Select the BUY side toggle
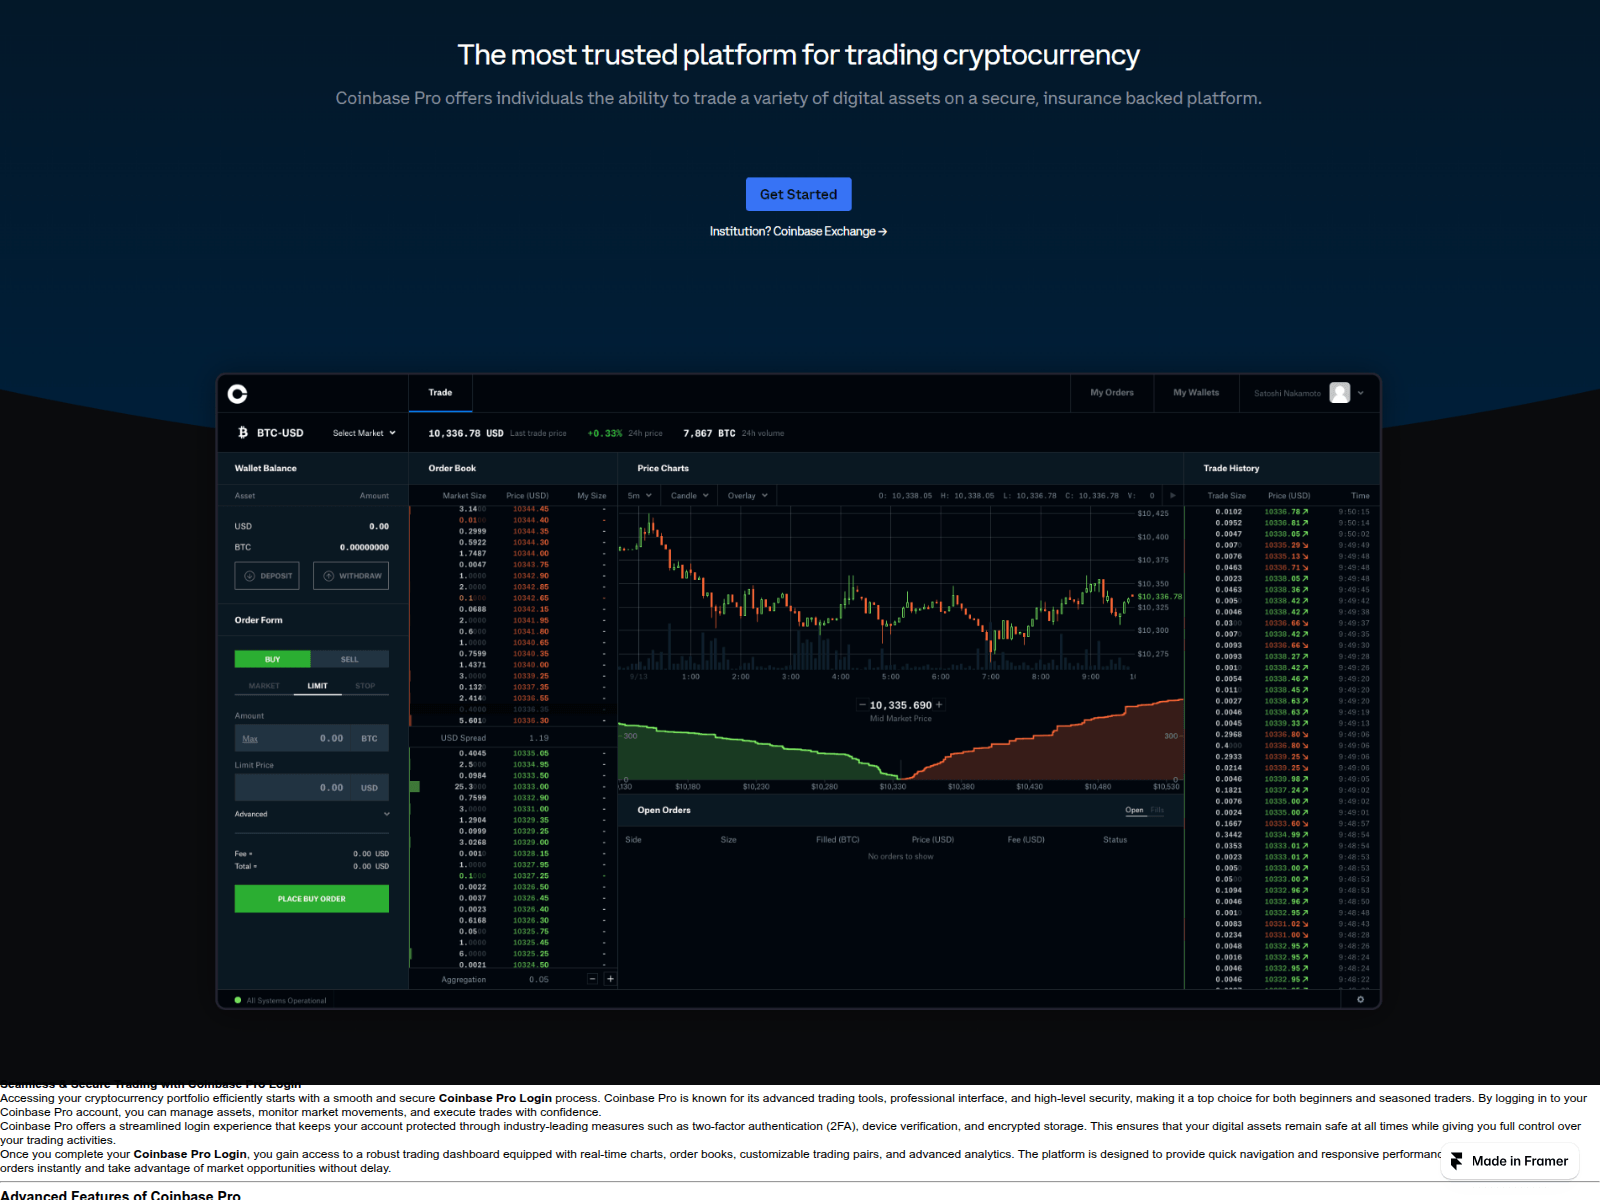This screenshot has height=1200, width=1600. coord(272,659)
